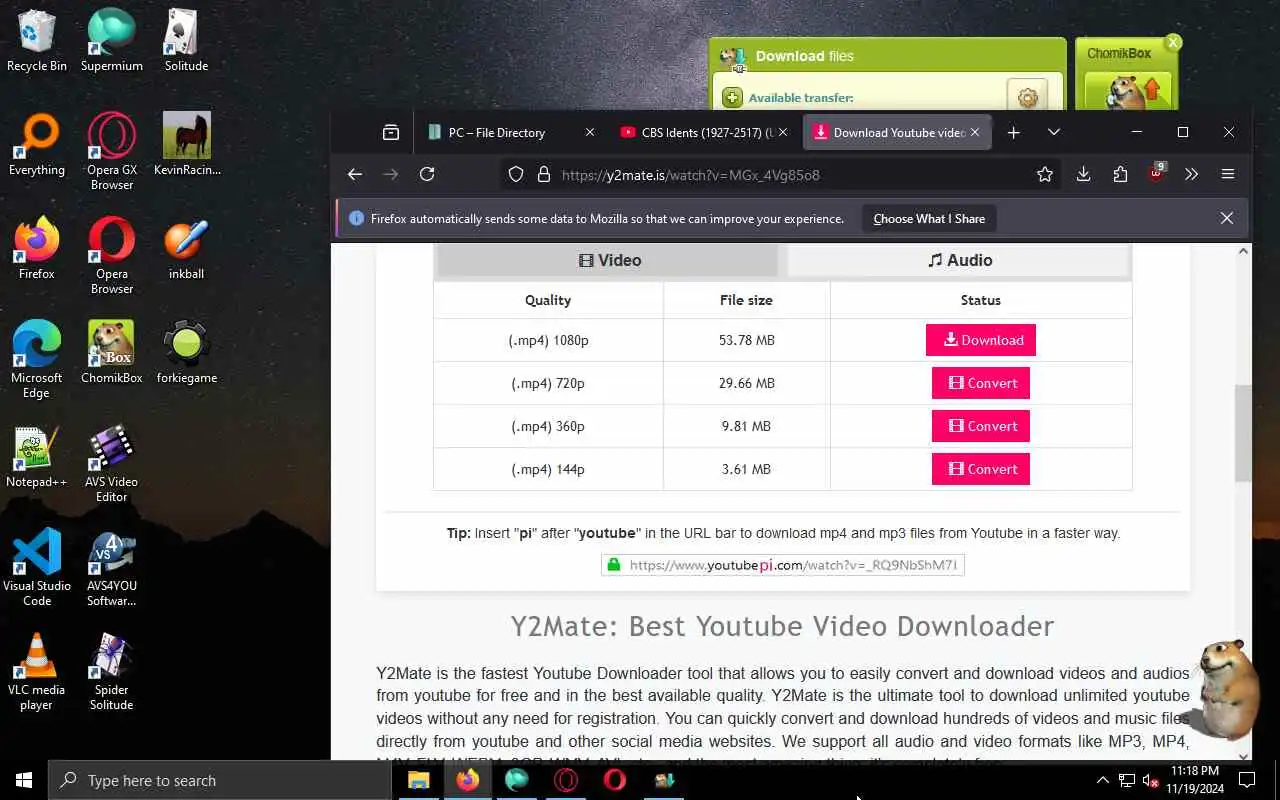
Task: Open the Everything search desktop icon
Action: click(x=37, y=145)
